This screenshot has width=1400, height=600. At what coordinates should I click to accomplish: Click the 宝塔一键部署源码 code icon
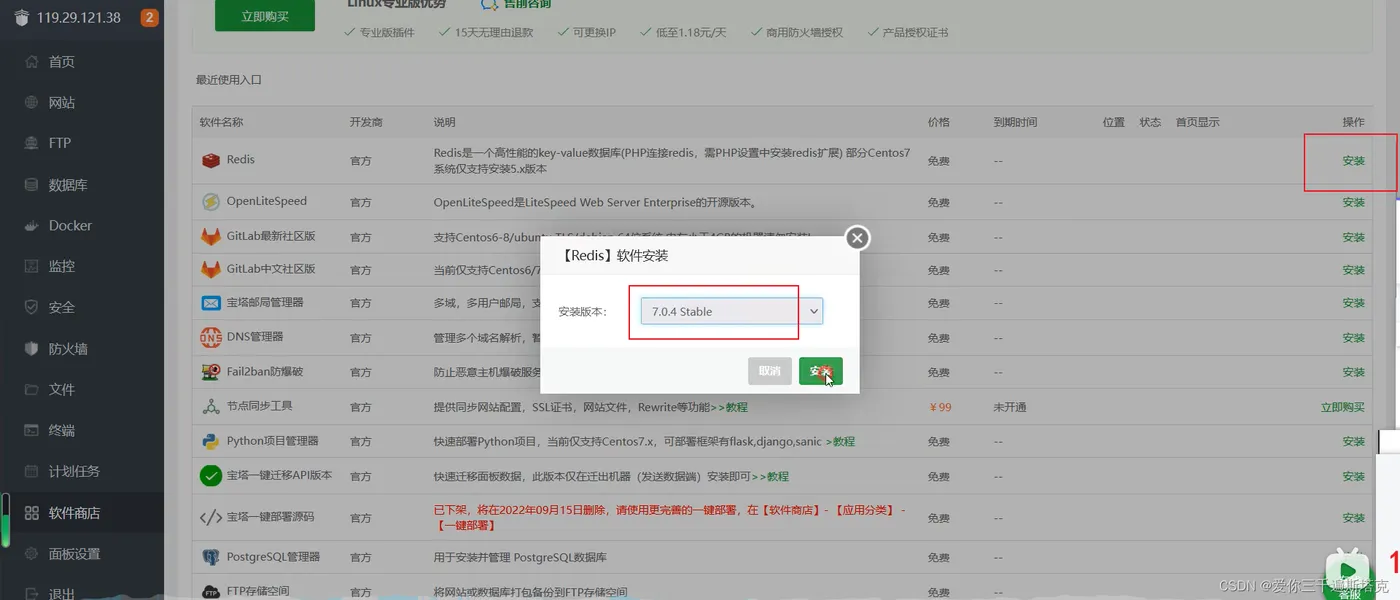coord(210,518)
